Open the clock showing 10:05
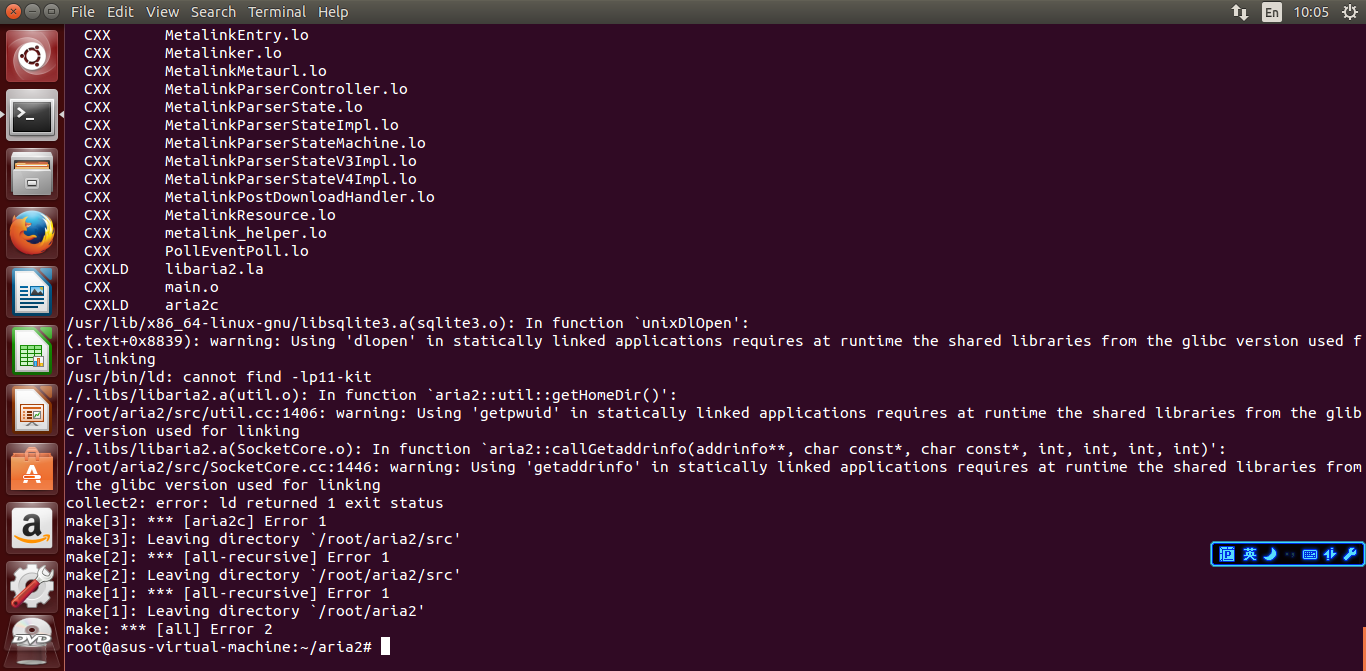The height and width of the screenshot is (671, 1366). (1312, 12)
